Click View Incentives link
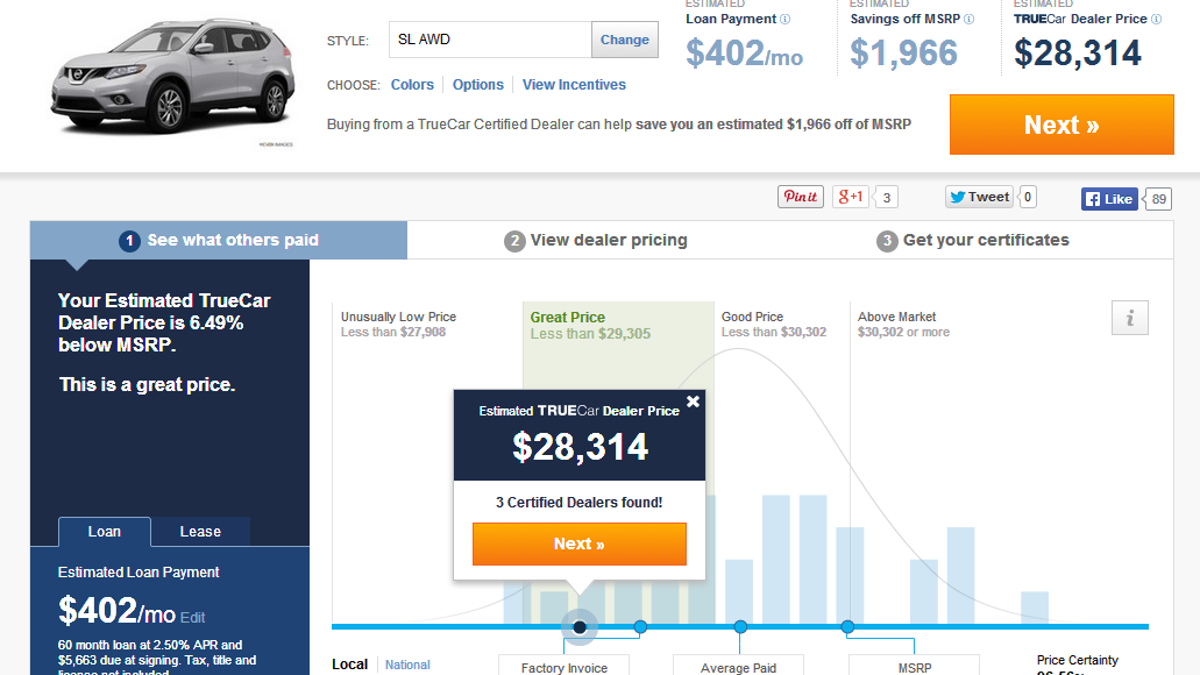 (x=574, y=85)
